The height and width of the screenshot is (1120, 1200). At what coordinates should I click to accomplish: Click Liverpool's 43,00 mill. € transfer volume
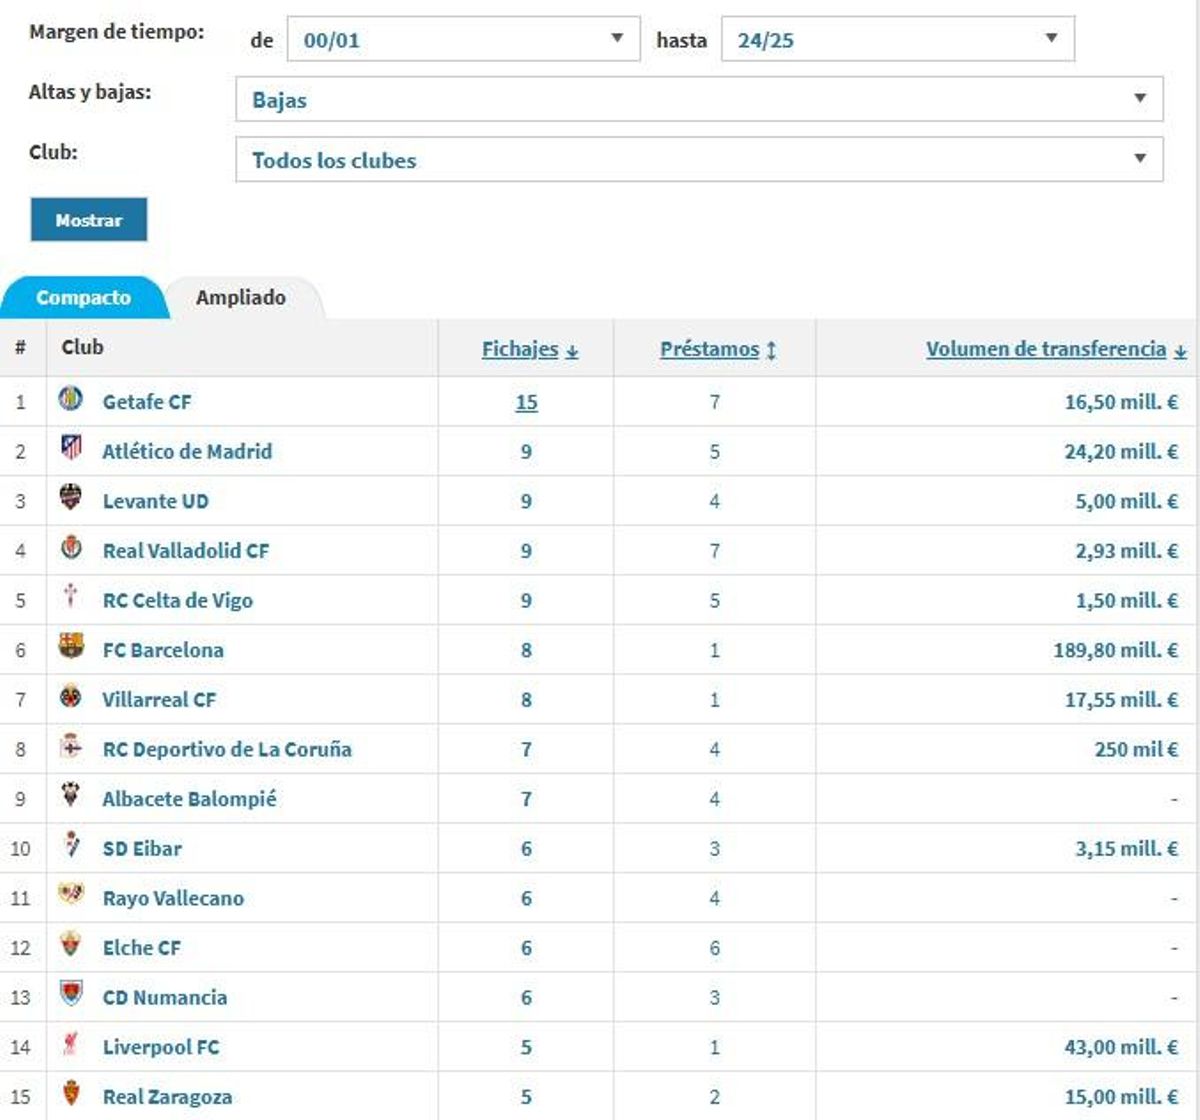point(1121,1047)
